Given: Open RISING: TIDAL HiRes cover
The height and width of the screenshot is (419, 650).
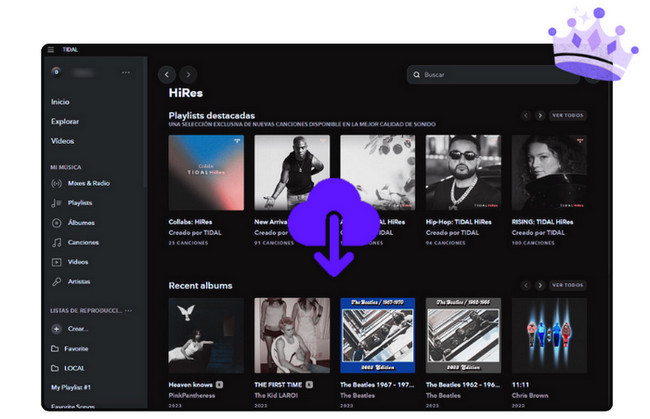Looking at the screenshot, I should click(x=549, y=172).
